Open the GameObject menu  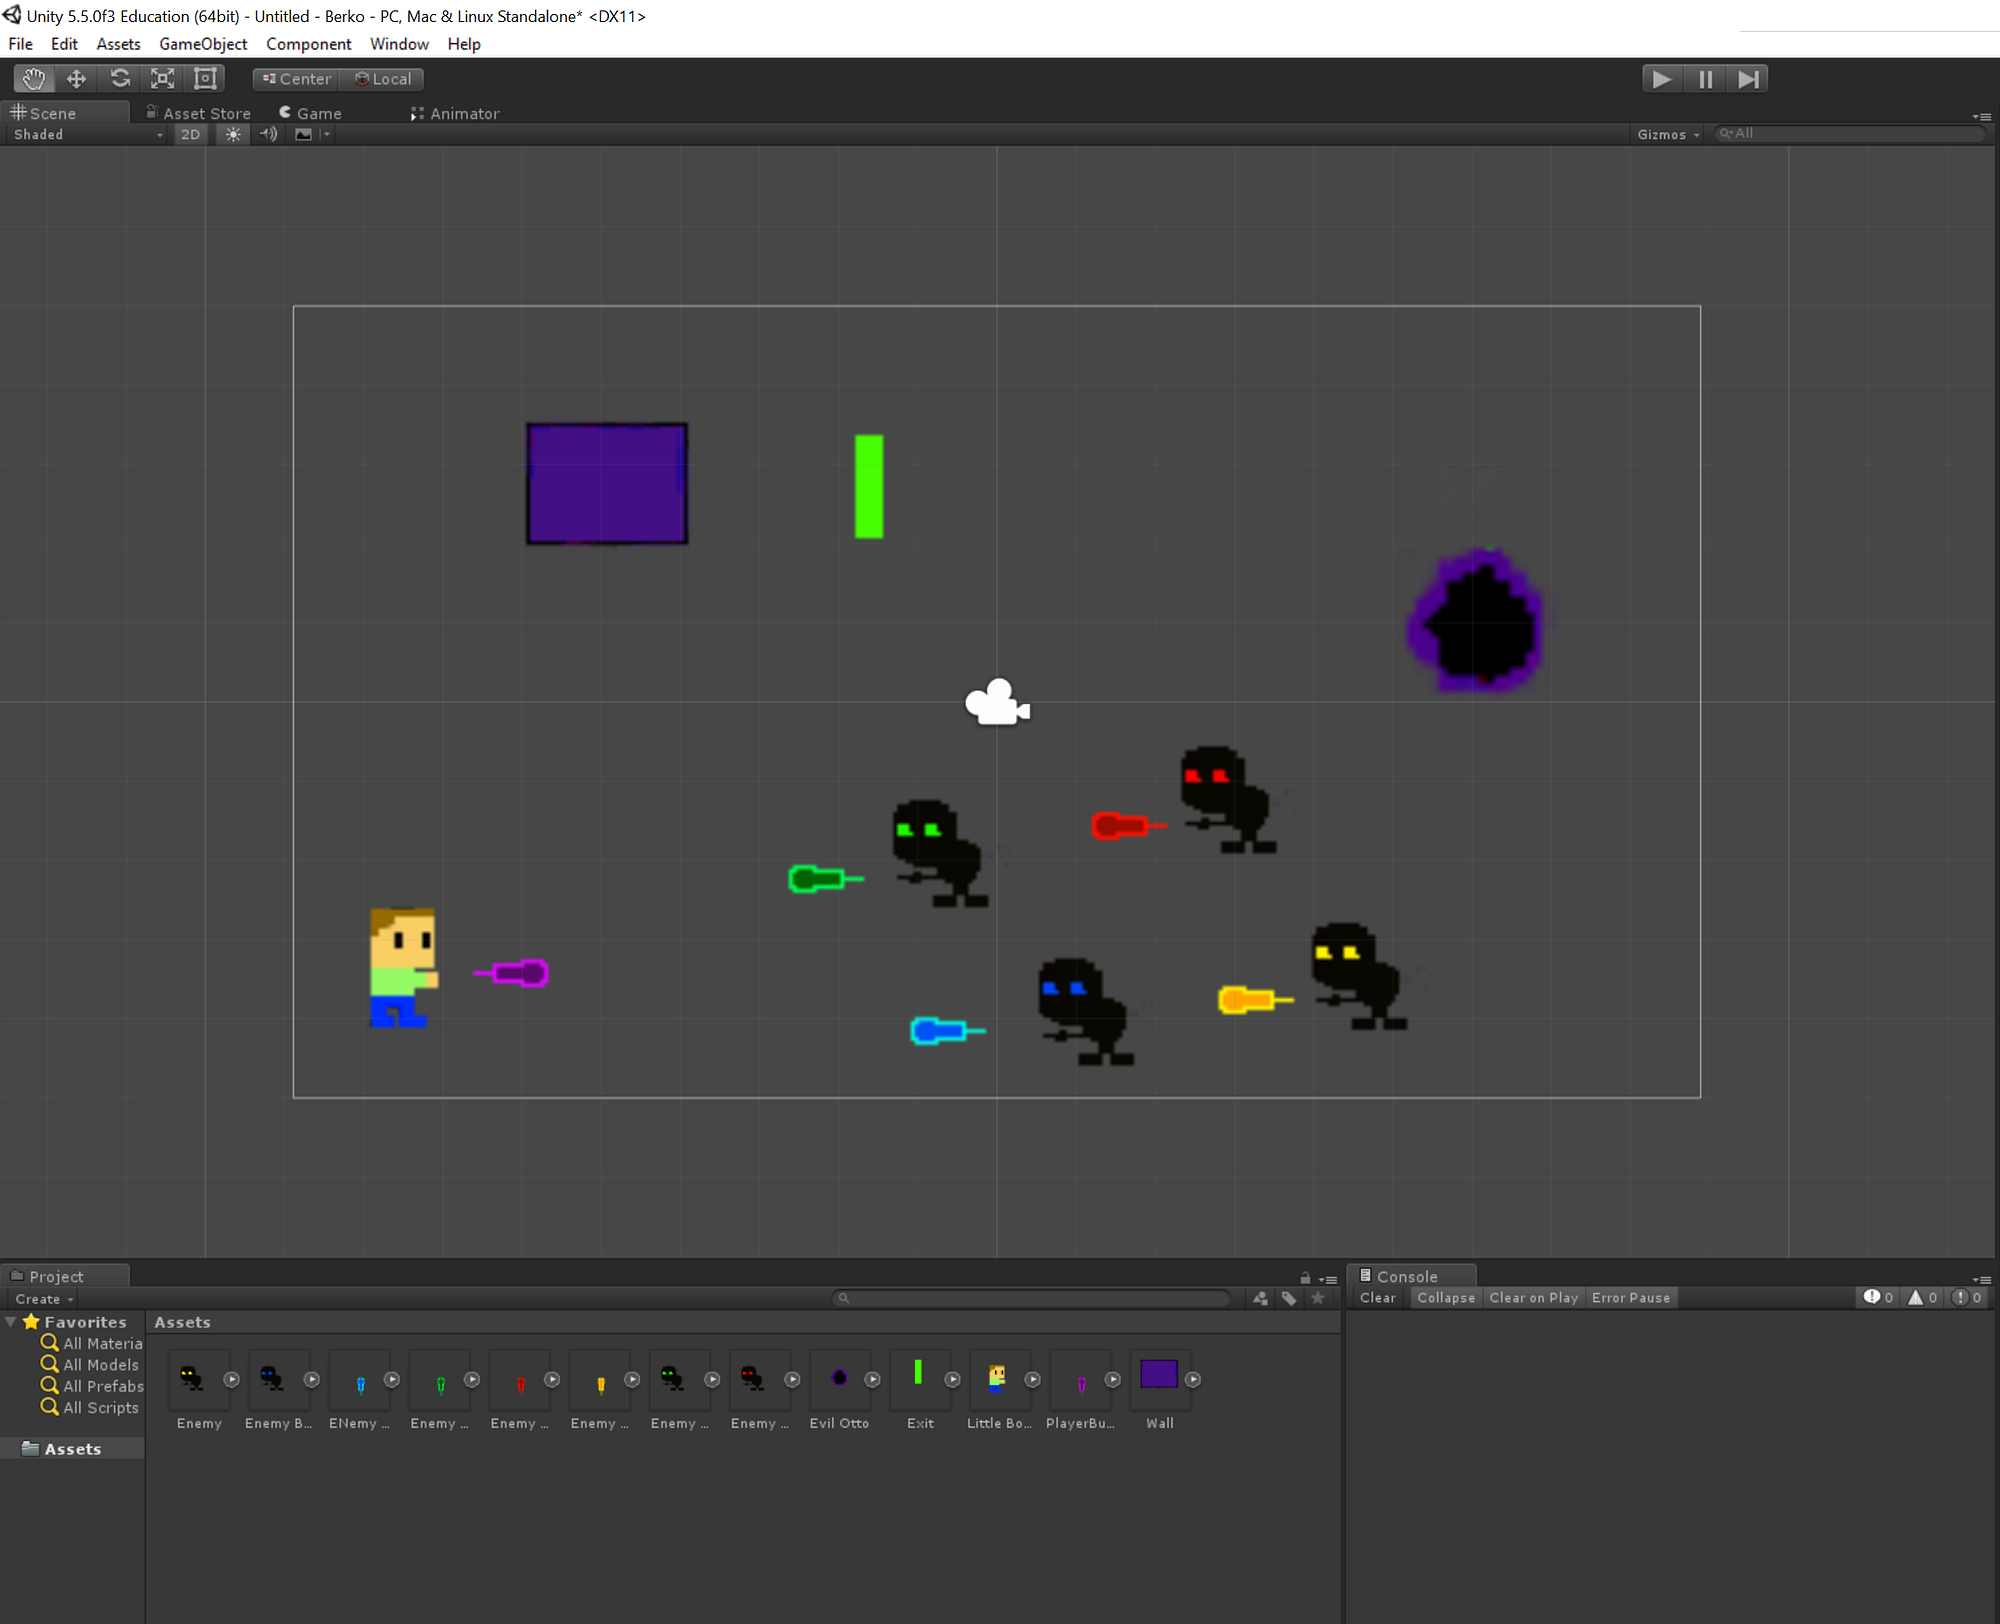(203, 44)
